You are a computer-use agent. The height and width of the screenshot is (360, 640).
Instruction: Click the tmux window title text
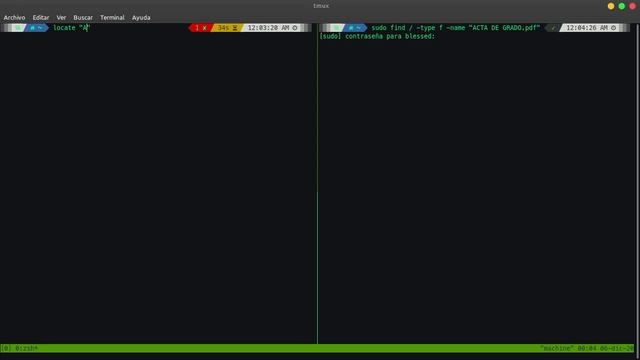[321, 6]
